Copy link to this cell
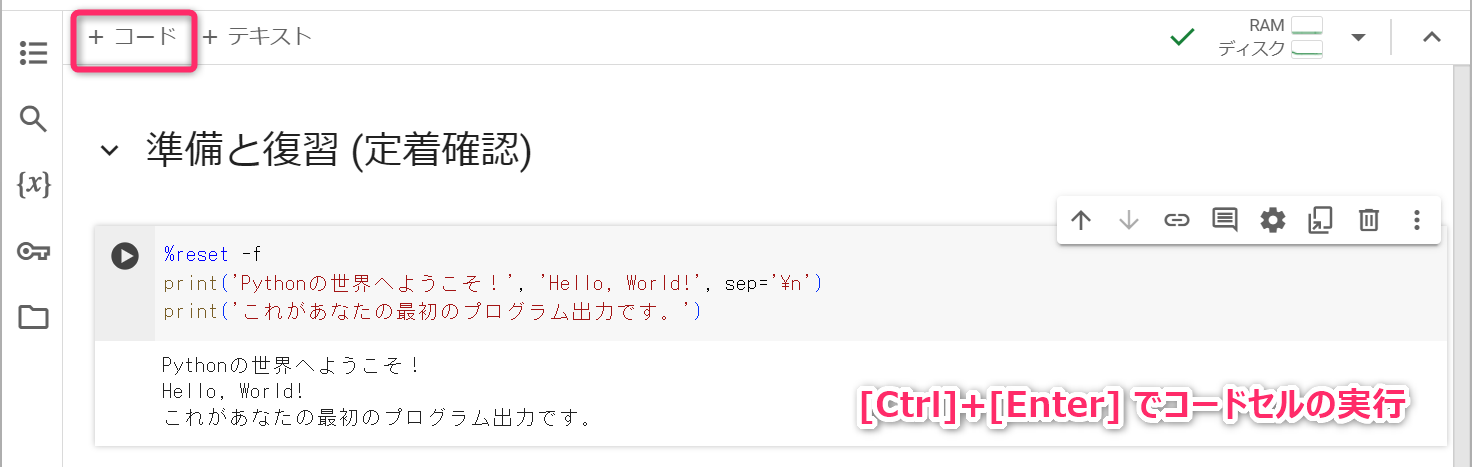The image size is (1472, 467). pyautogui.click(x=1177, y=220)
